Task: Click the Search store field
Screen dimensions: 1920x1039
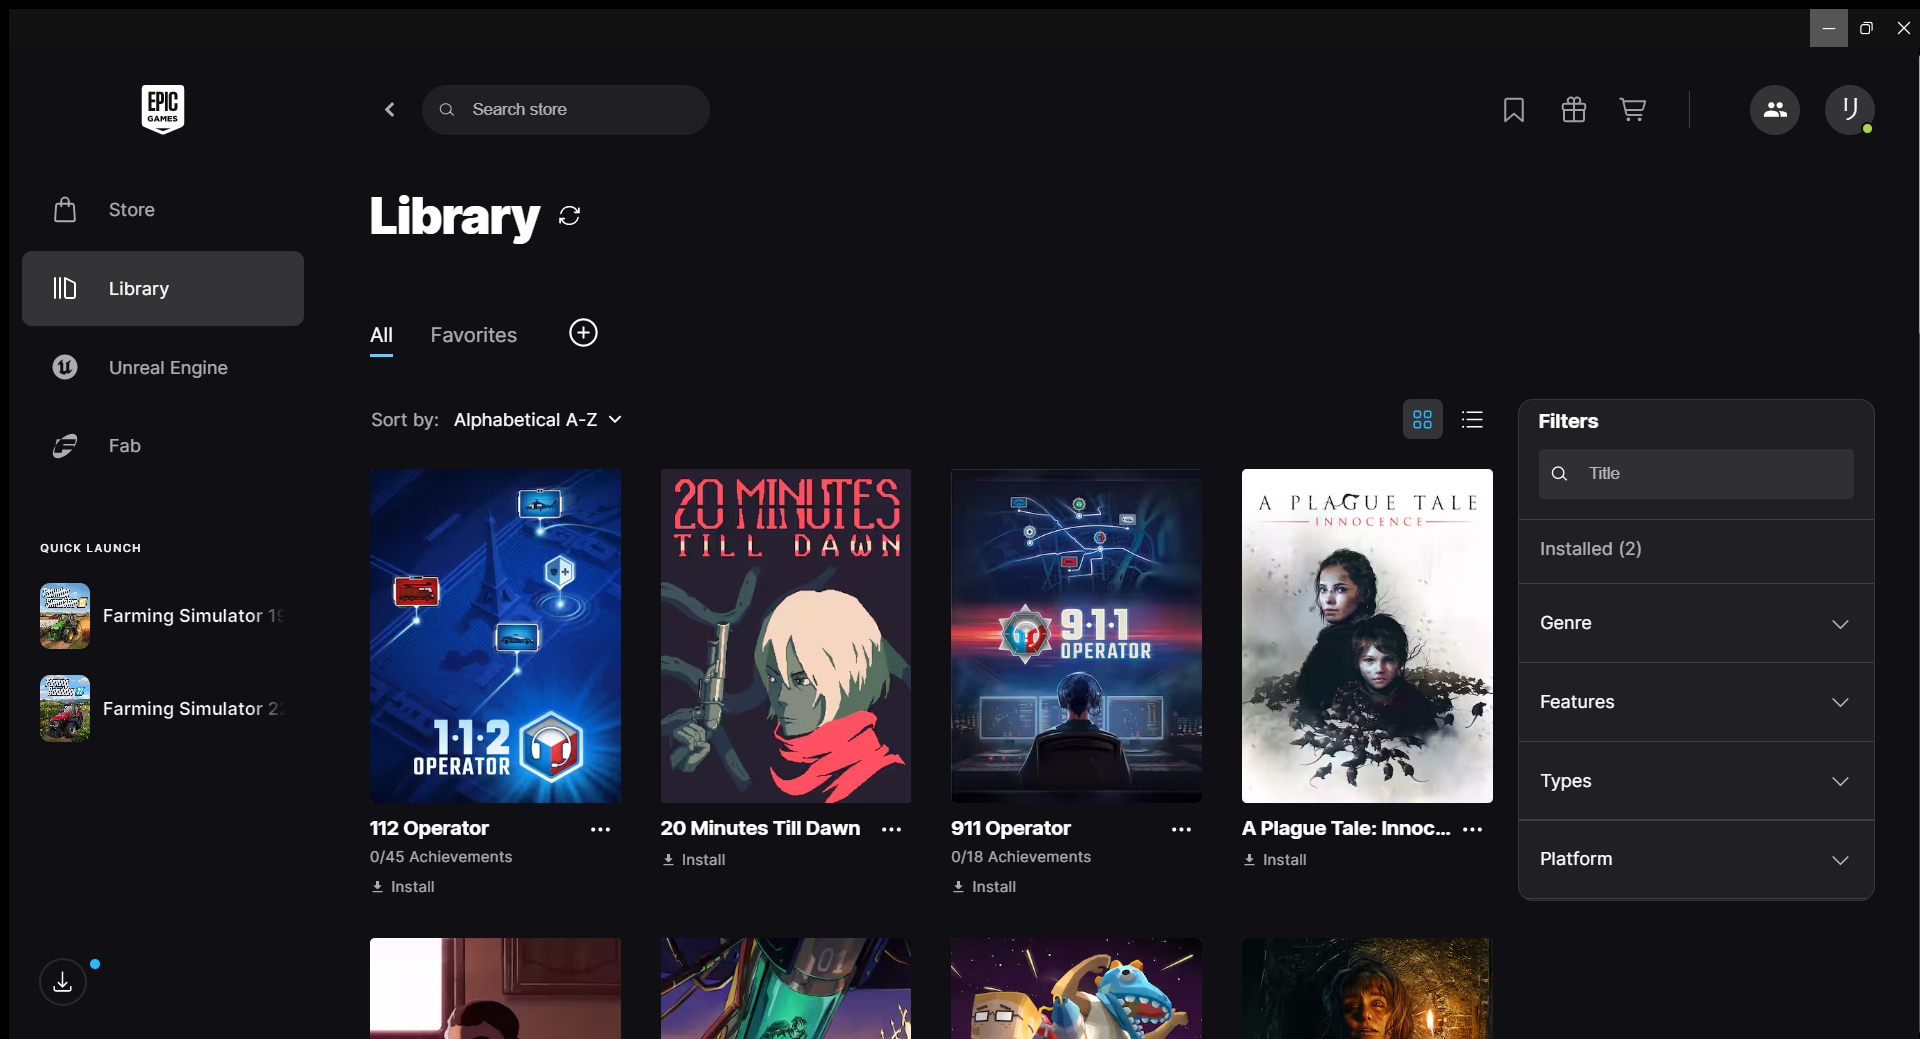Action: 566,109
